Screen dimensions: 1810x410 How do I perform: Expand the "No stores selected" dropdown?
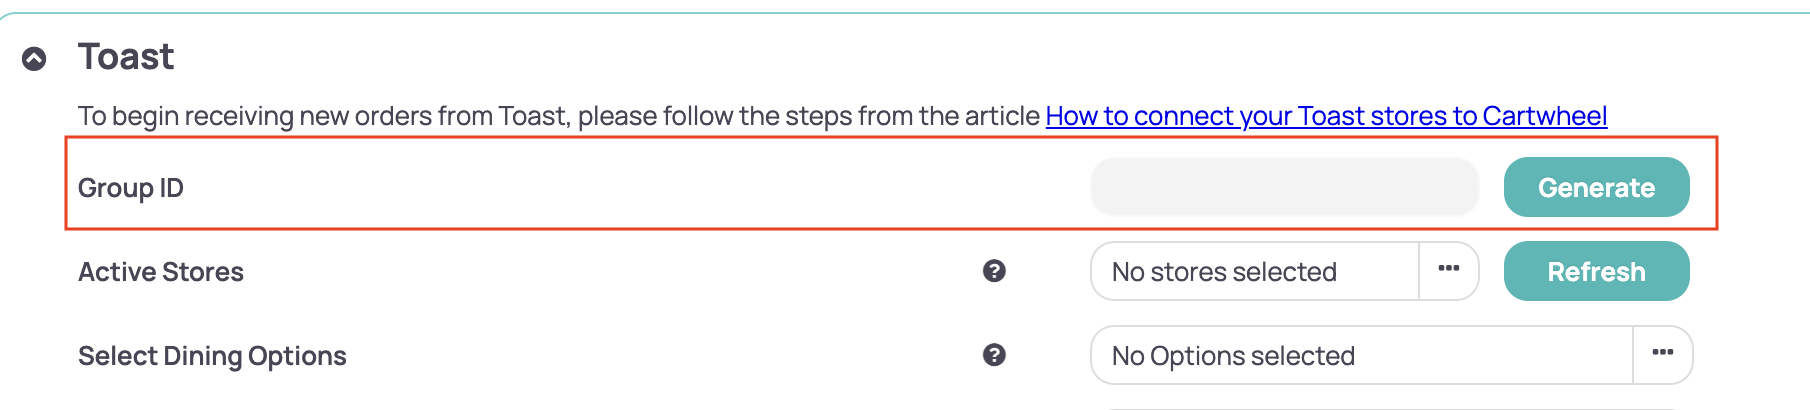(x=1254, y=271)
